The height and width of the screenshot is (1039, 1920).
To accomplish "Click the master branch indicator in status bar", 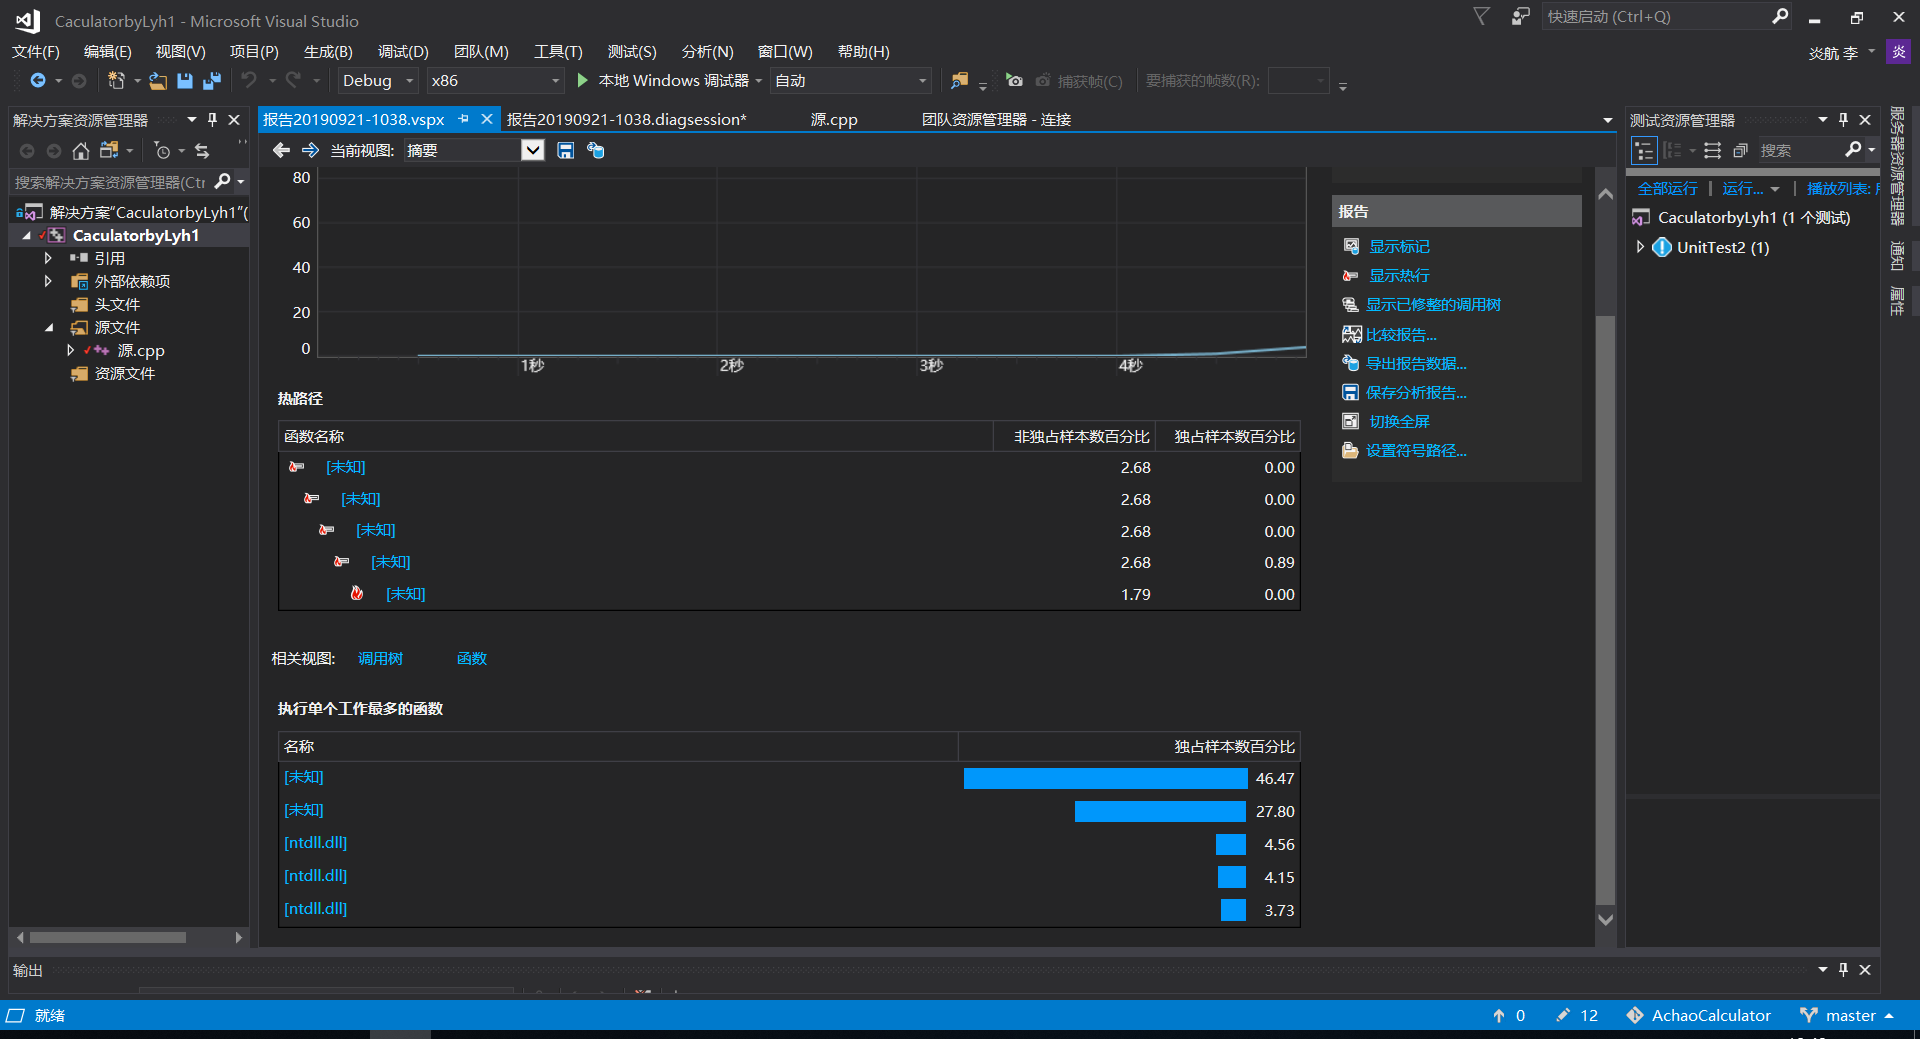I will point(1846,1015).
